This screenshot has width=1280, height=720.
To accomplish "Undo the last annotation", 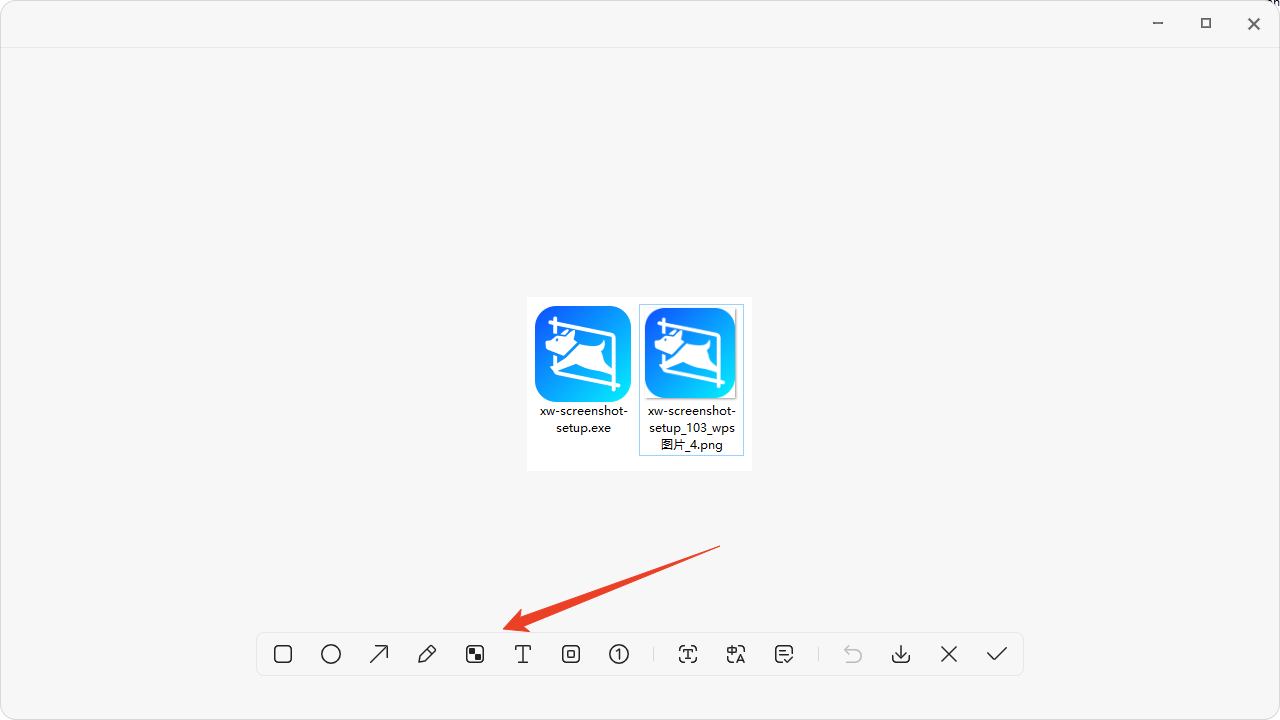I will coord(853,654).
